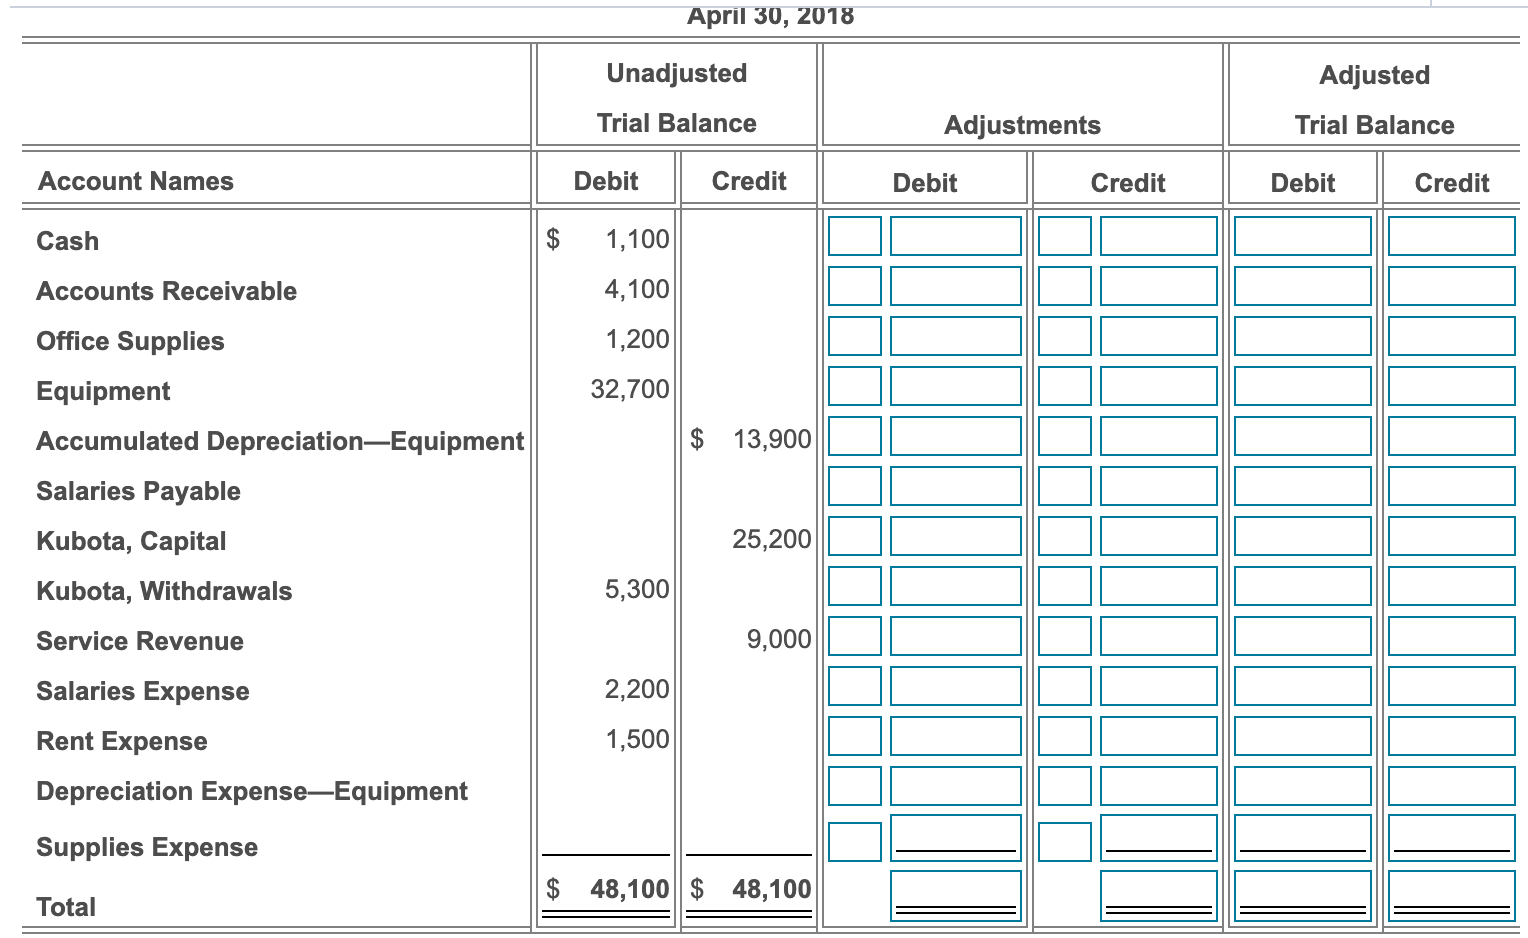Screen dimensions: 1528x938
Task: Click Salaries Expense adjustments debit amount field
Action: 956,686
